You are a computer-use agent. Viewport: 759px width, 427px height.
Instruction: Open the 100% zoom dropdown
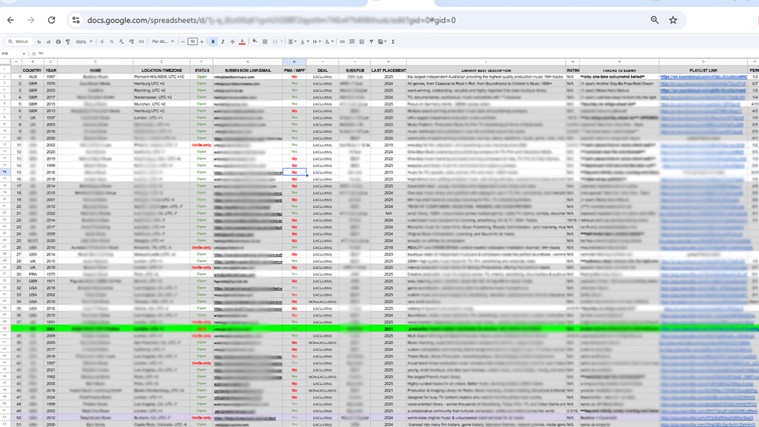point(84,42)
